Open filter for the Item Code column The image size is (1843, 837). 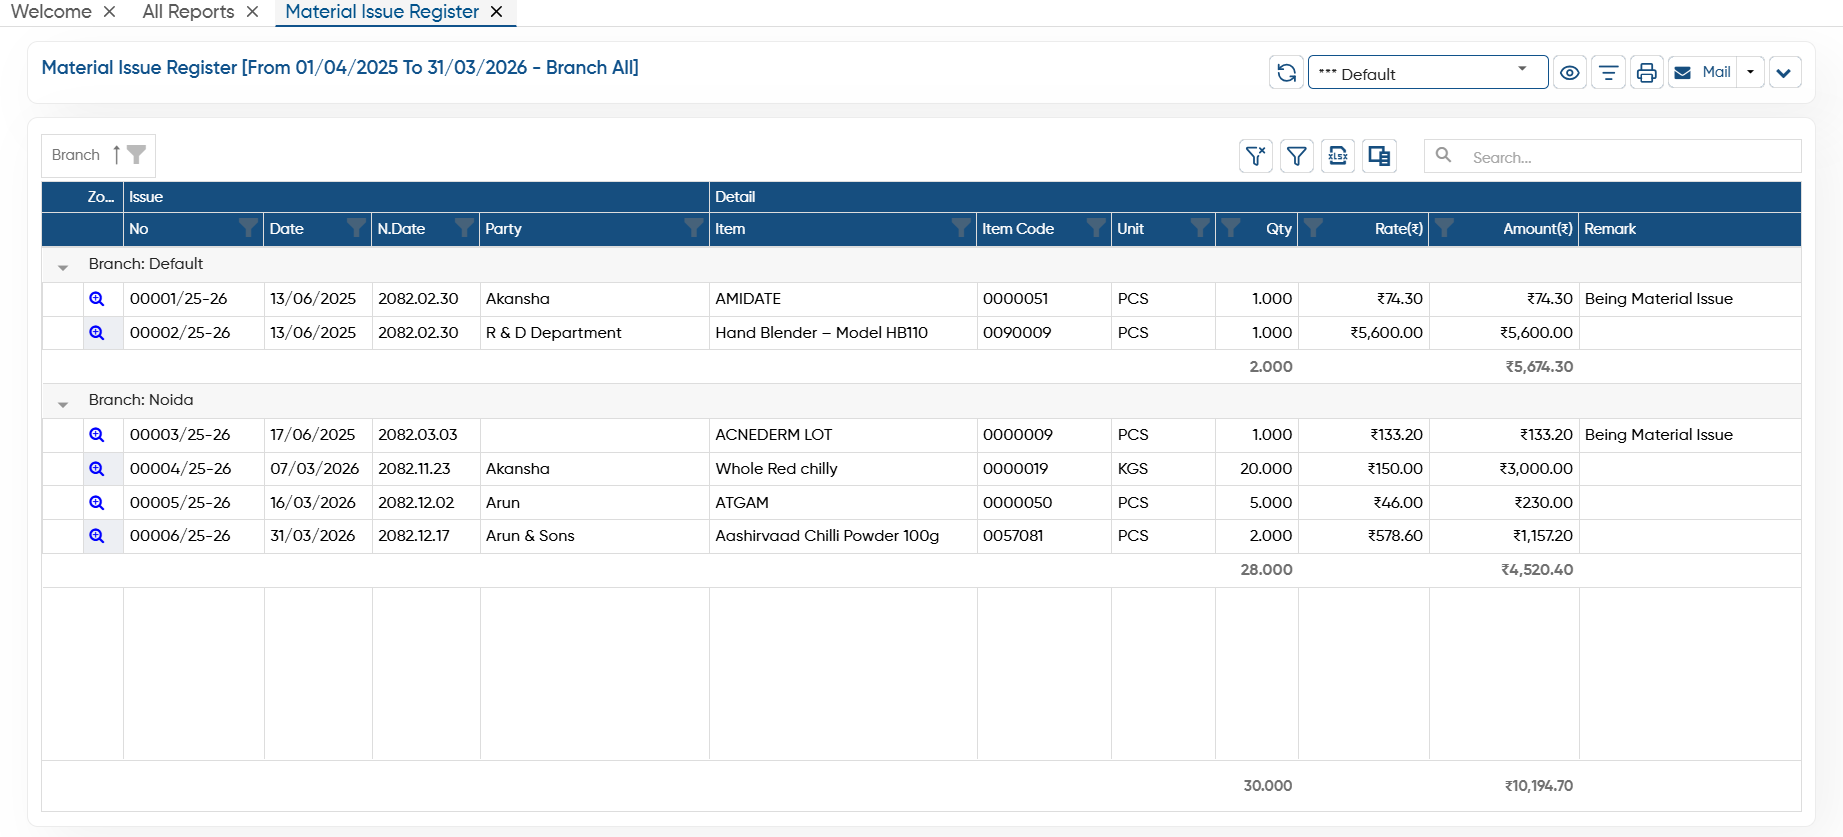(1096, 228)
